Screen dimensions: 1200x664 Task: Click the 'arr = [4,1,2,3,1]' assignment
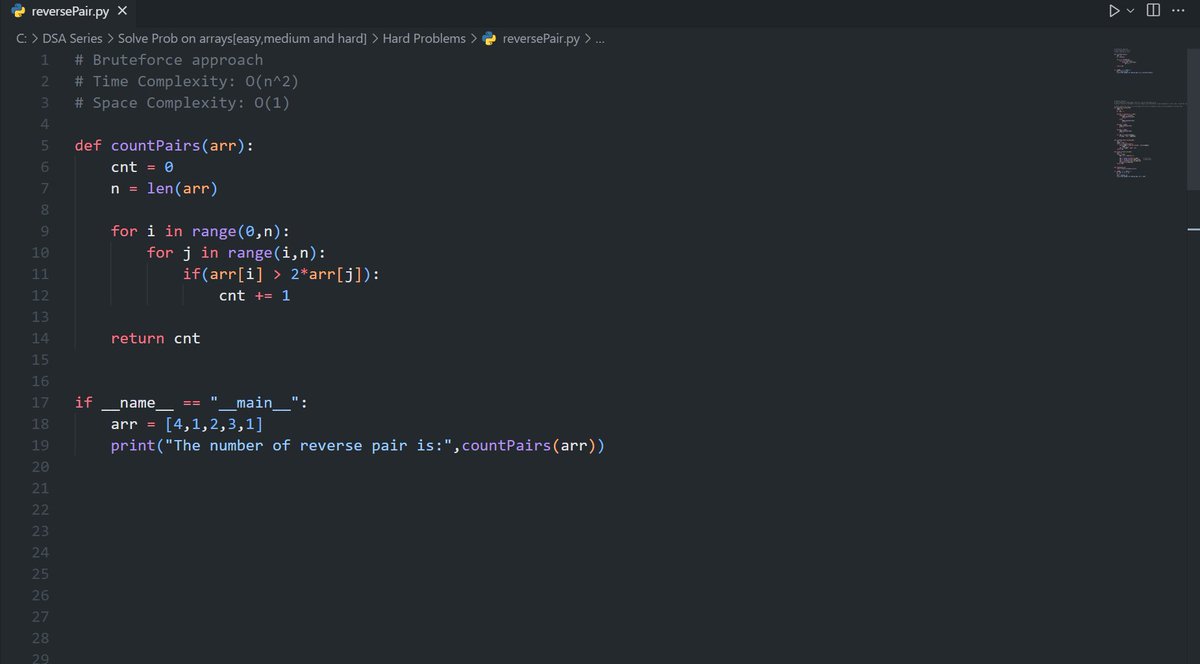click(x=186, y=424)
